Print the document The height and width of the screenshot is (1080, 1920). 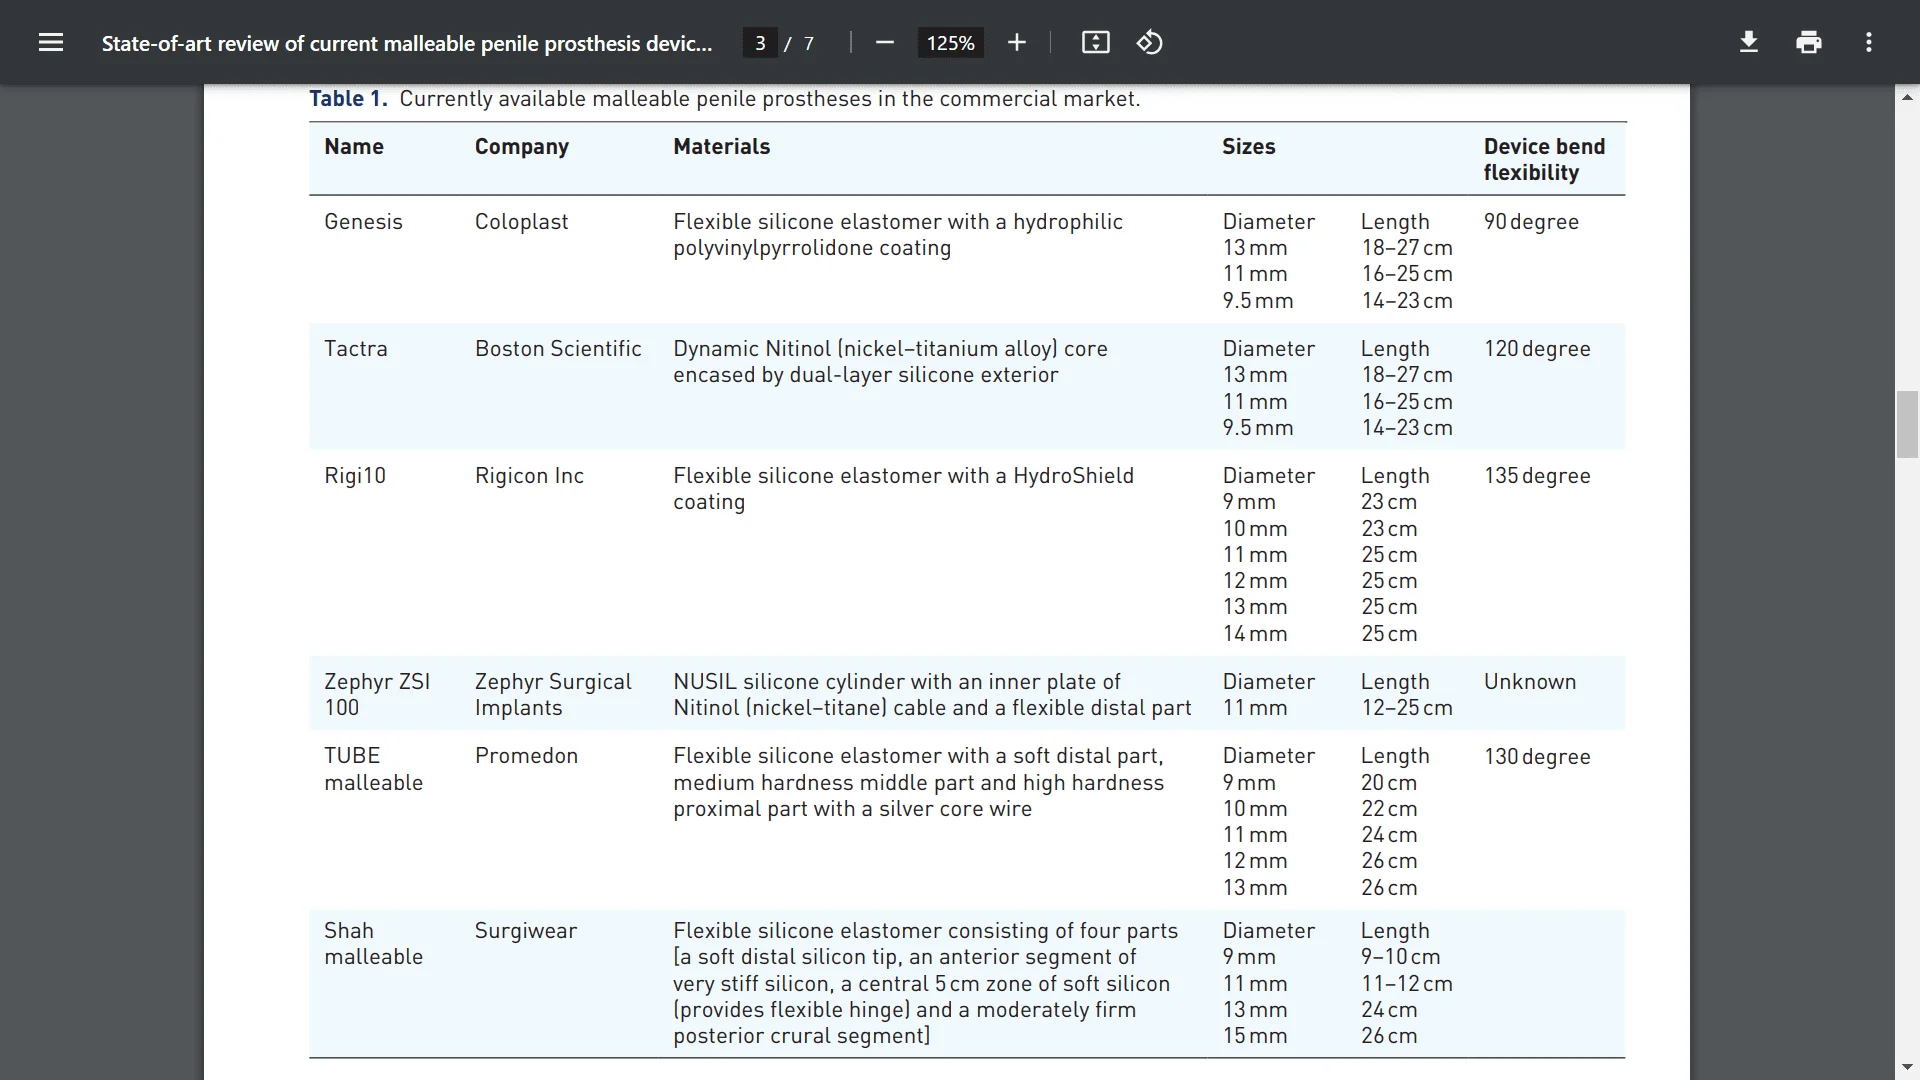click(x=1808, y=42)
